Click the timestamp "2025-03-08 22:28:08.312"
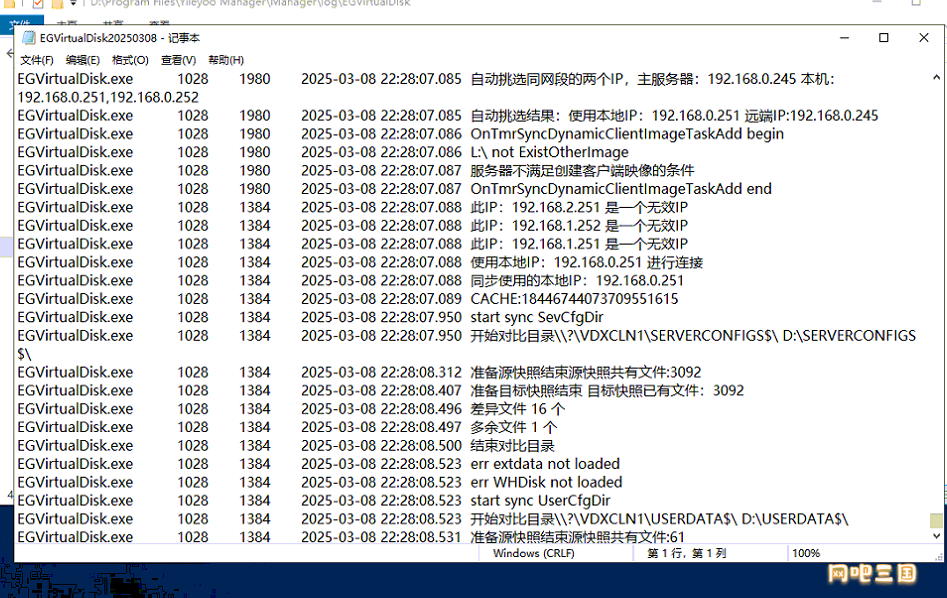The height and width of the screenshot is (598, 947). (381, 372)
